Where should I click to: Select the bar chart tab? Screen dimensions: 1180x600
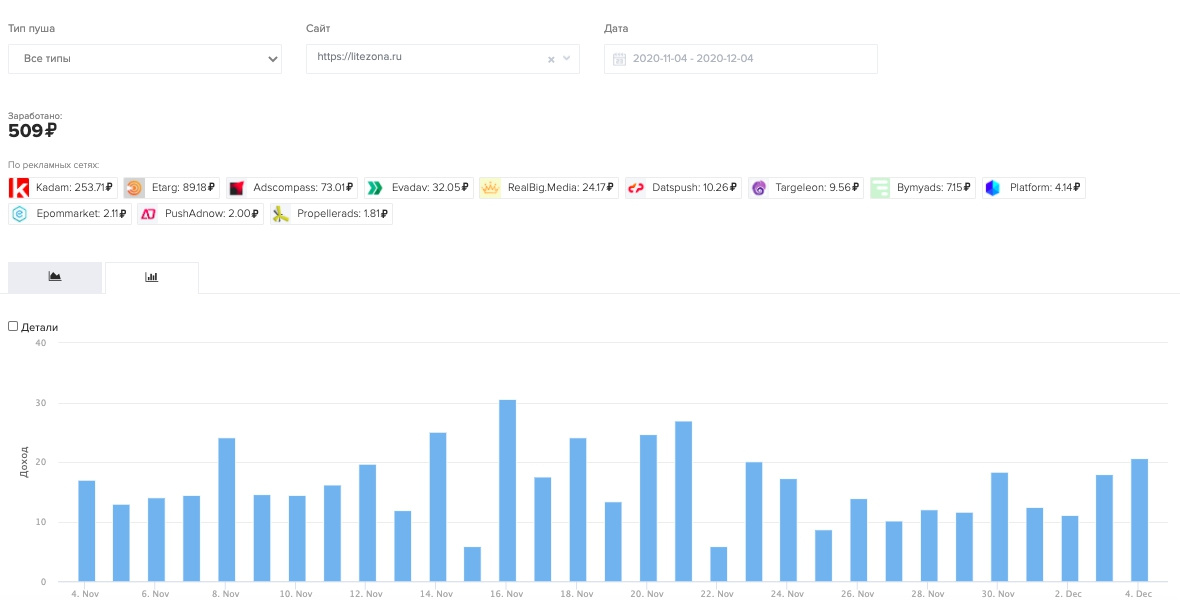click(152, 277)
